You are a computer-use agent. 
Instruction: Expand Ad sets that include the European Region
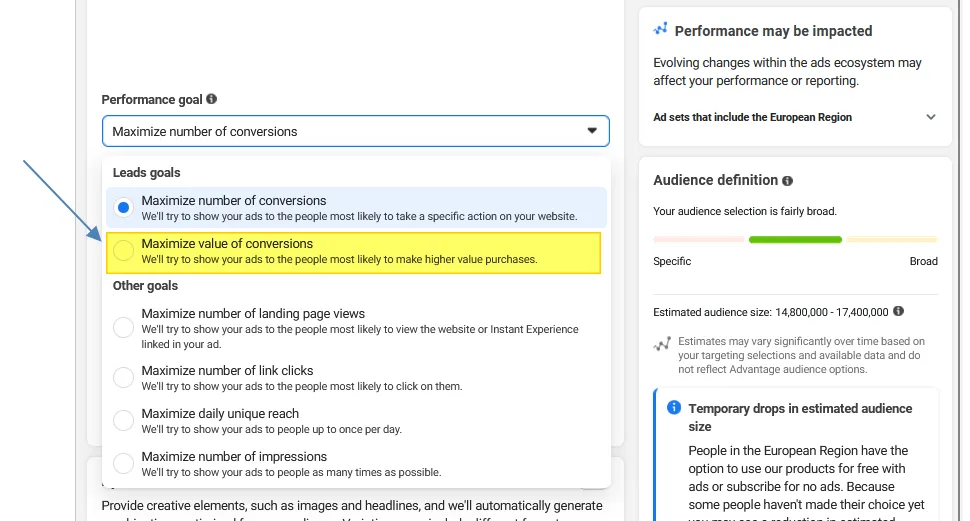tap(795, 117)
